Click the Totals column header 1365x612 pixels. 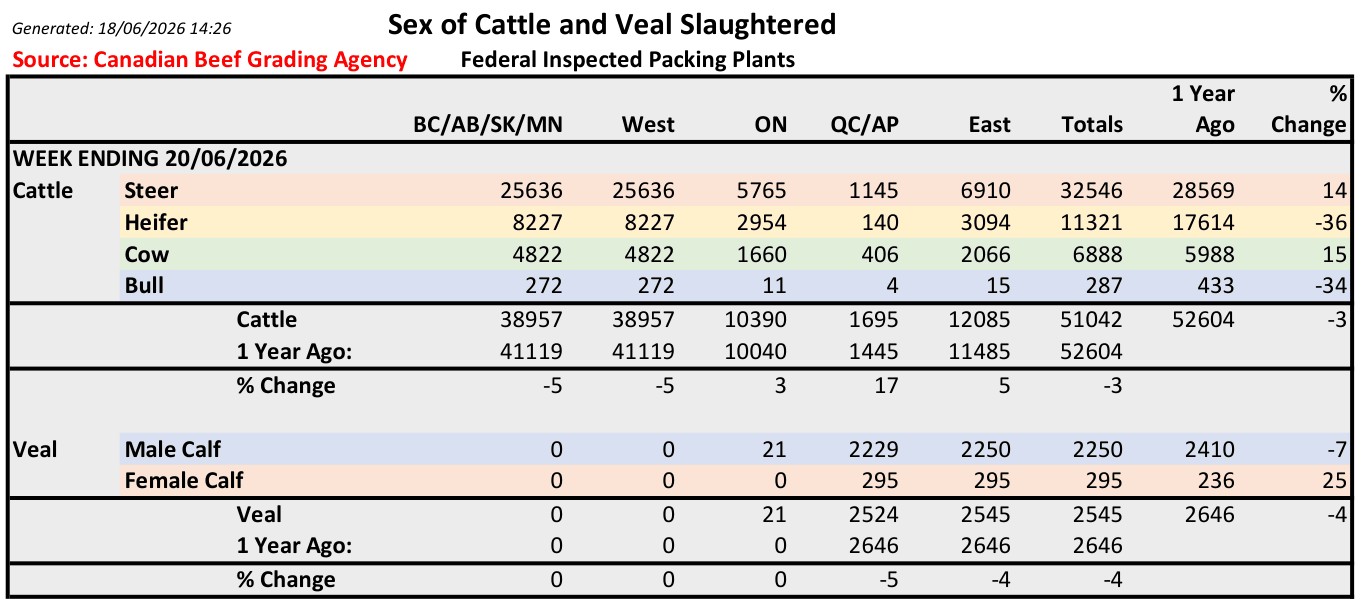(x=1092, y=125)
